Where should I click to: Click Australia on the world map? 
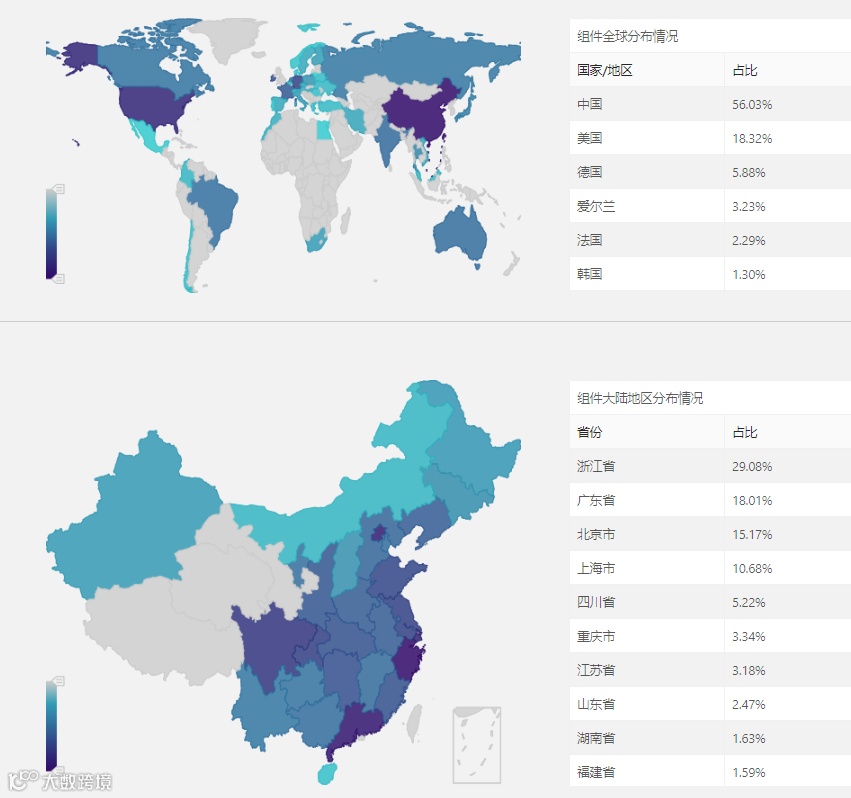pyautogui.click(x=460, y=234)
